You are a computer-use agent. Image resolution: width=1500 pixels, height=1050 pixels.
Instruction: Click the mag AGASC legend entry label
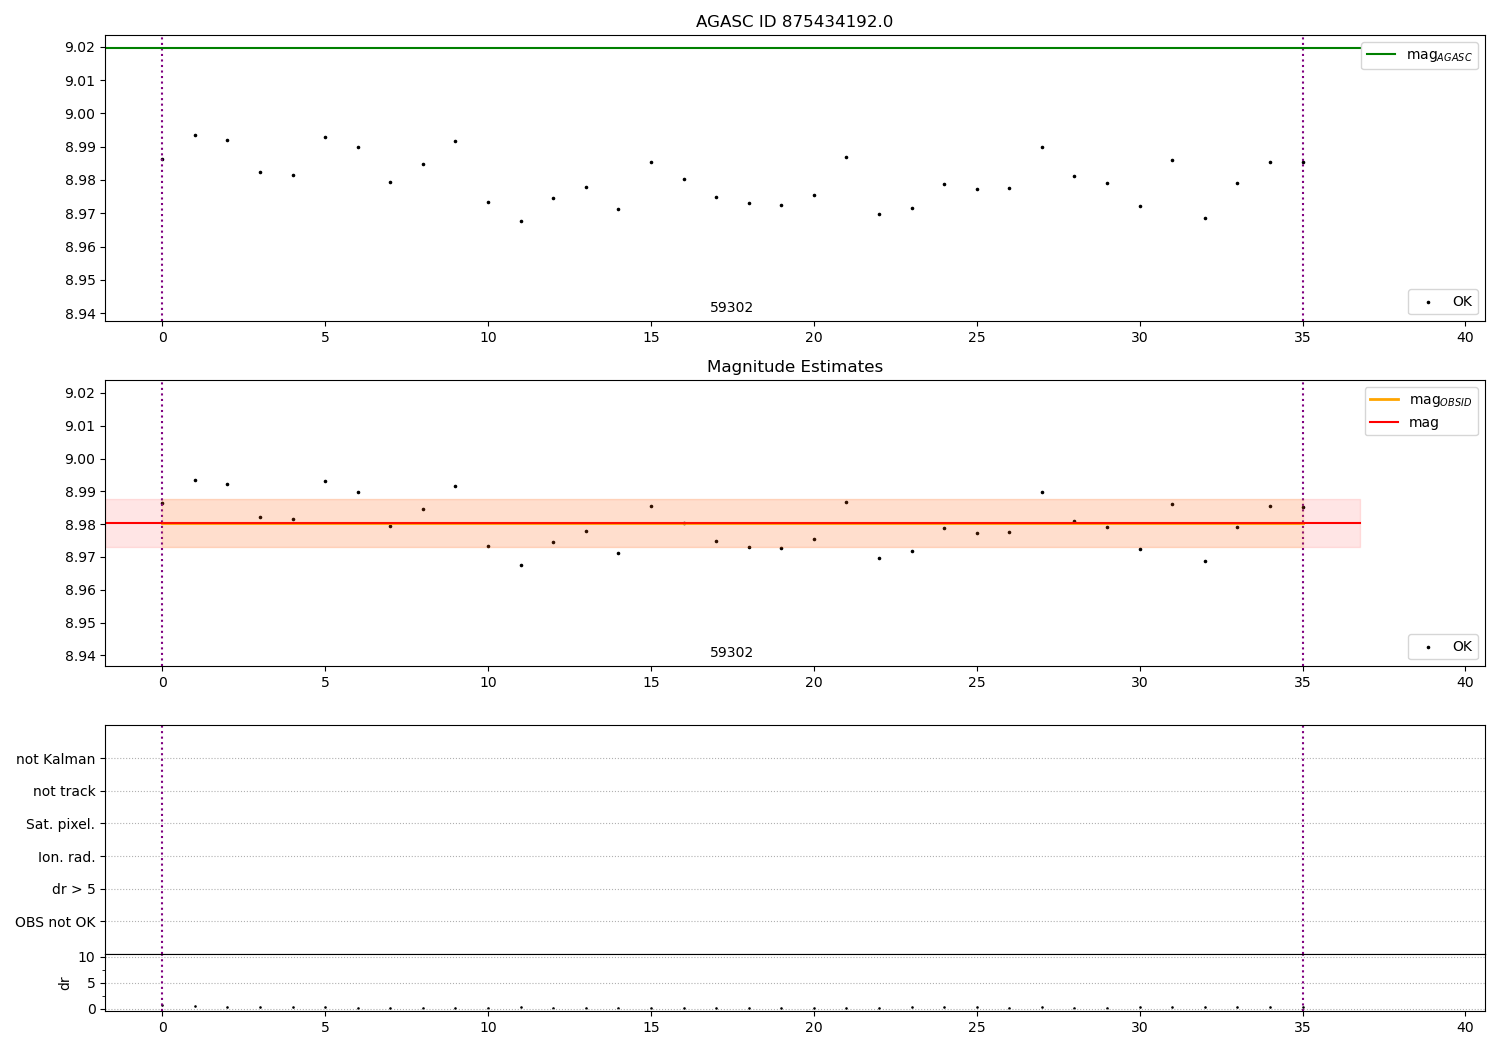tap(1439, 55)
